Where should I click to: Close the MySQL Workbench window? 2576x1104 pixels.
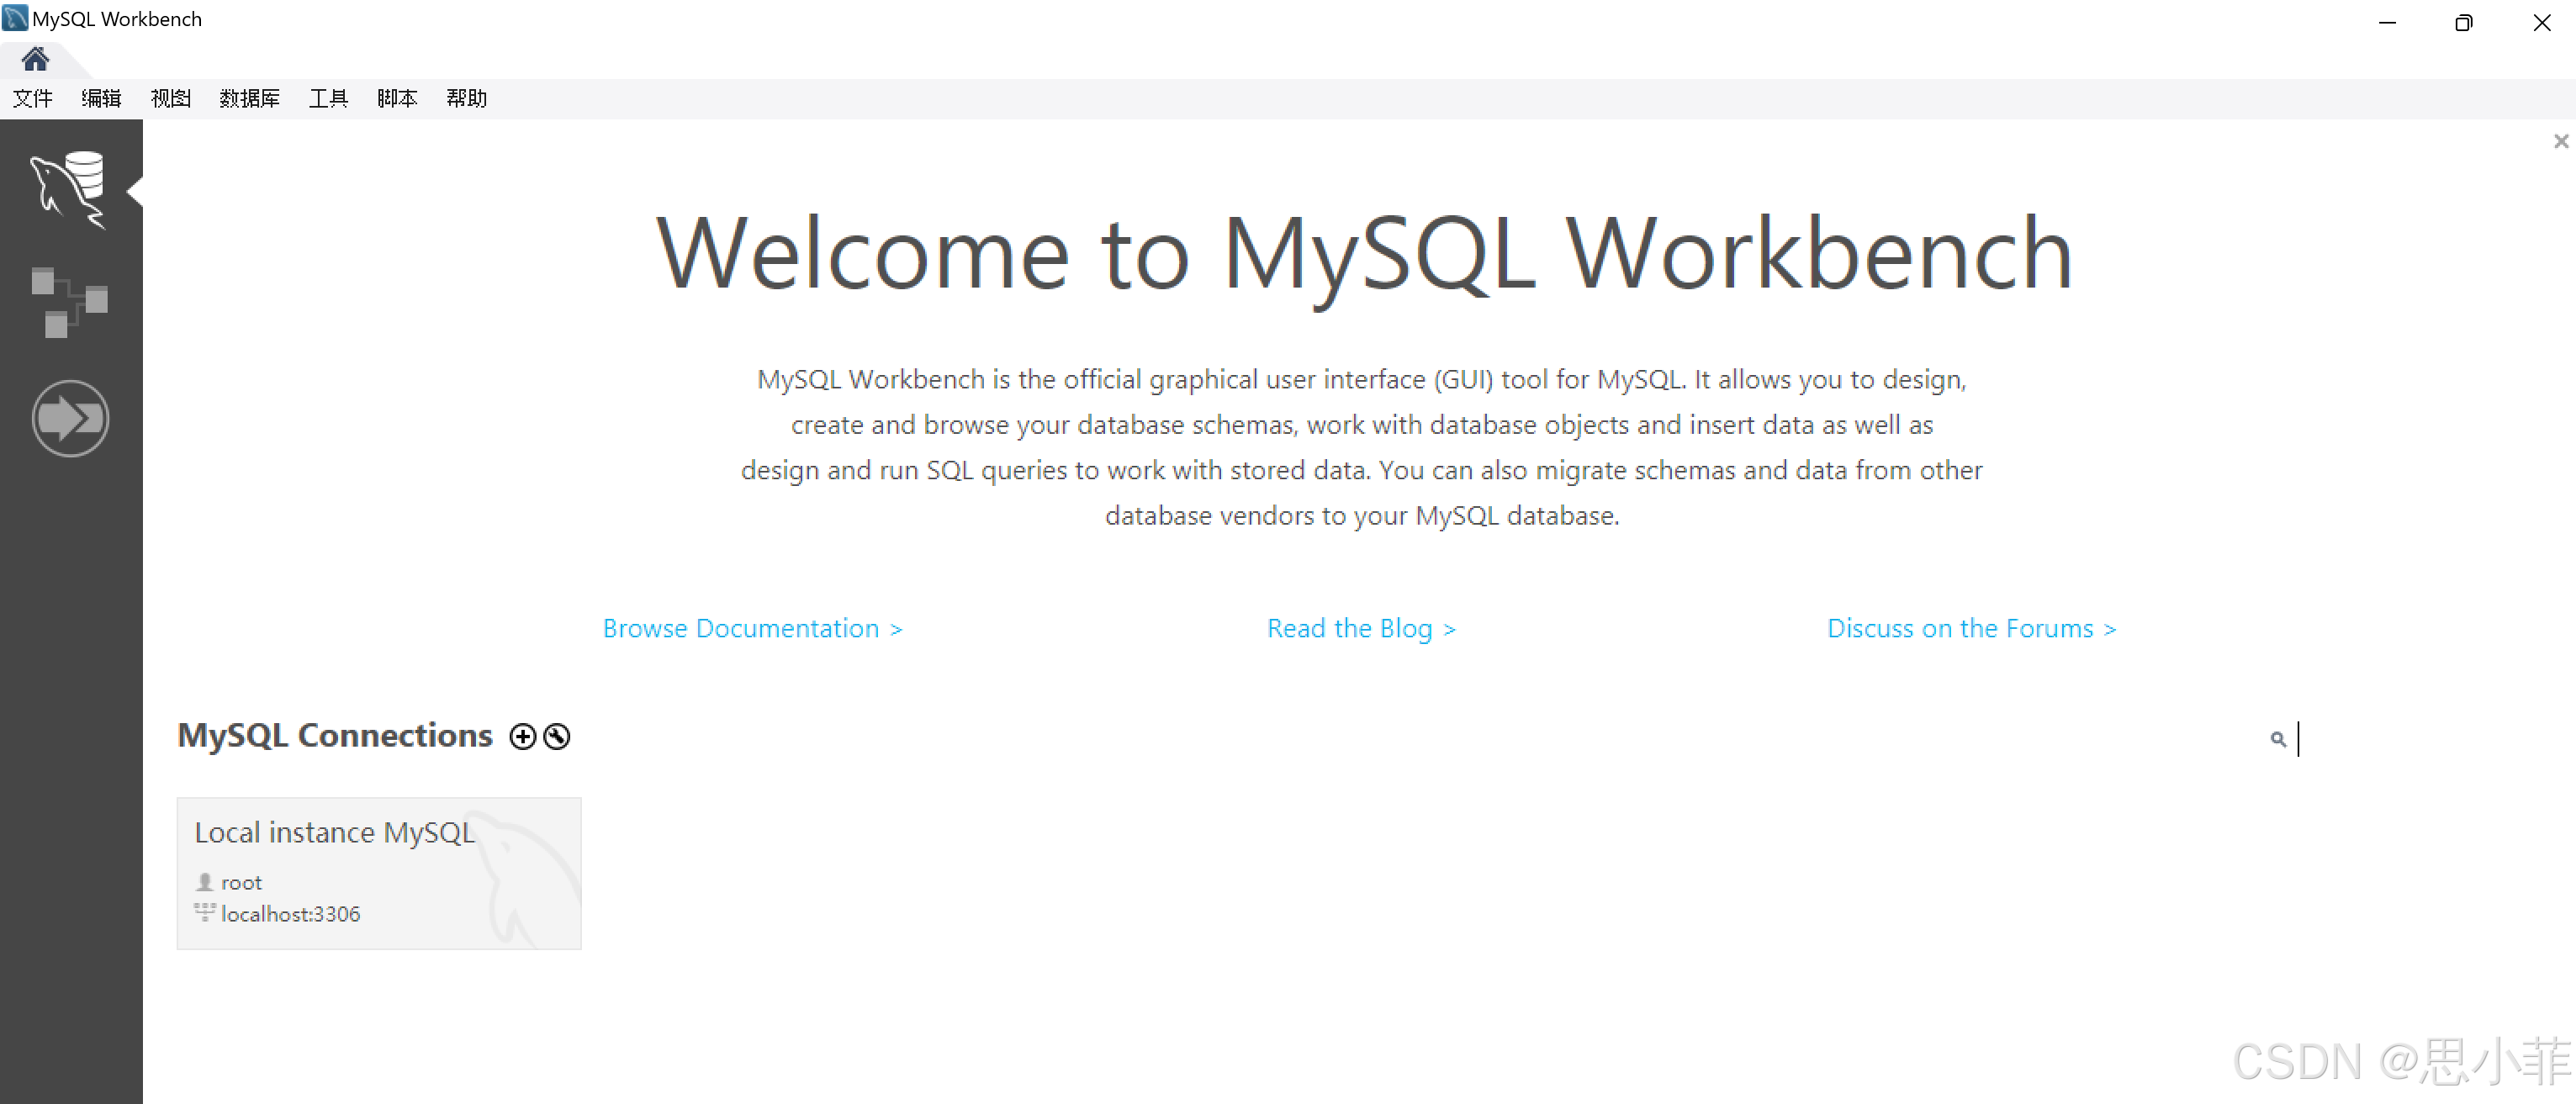(2541, 22)
